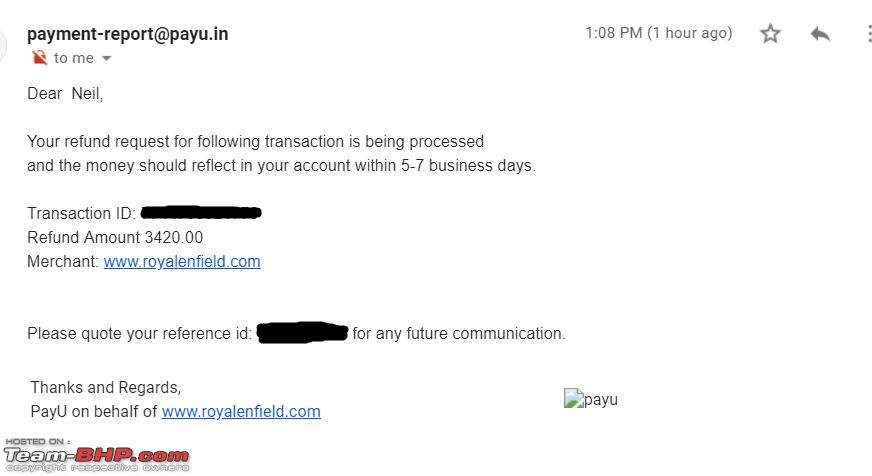This screenshot has height=476, width=872.
Task: Expand the 'to me' recipient details arrow
Action: coord(106,58)
